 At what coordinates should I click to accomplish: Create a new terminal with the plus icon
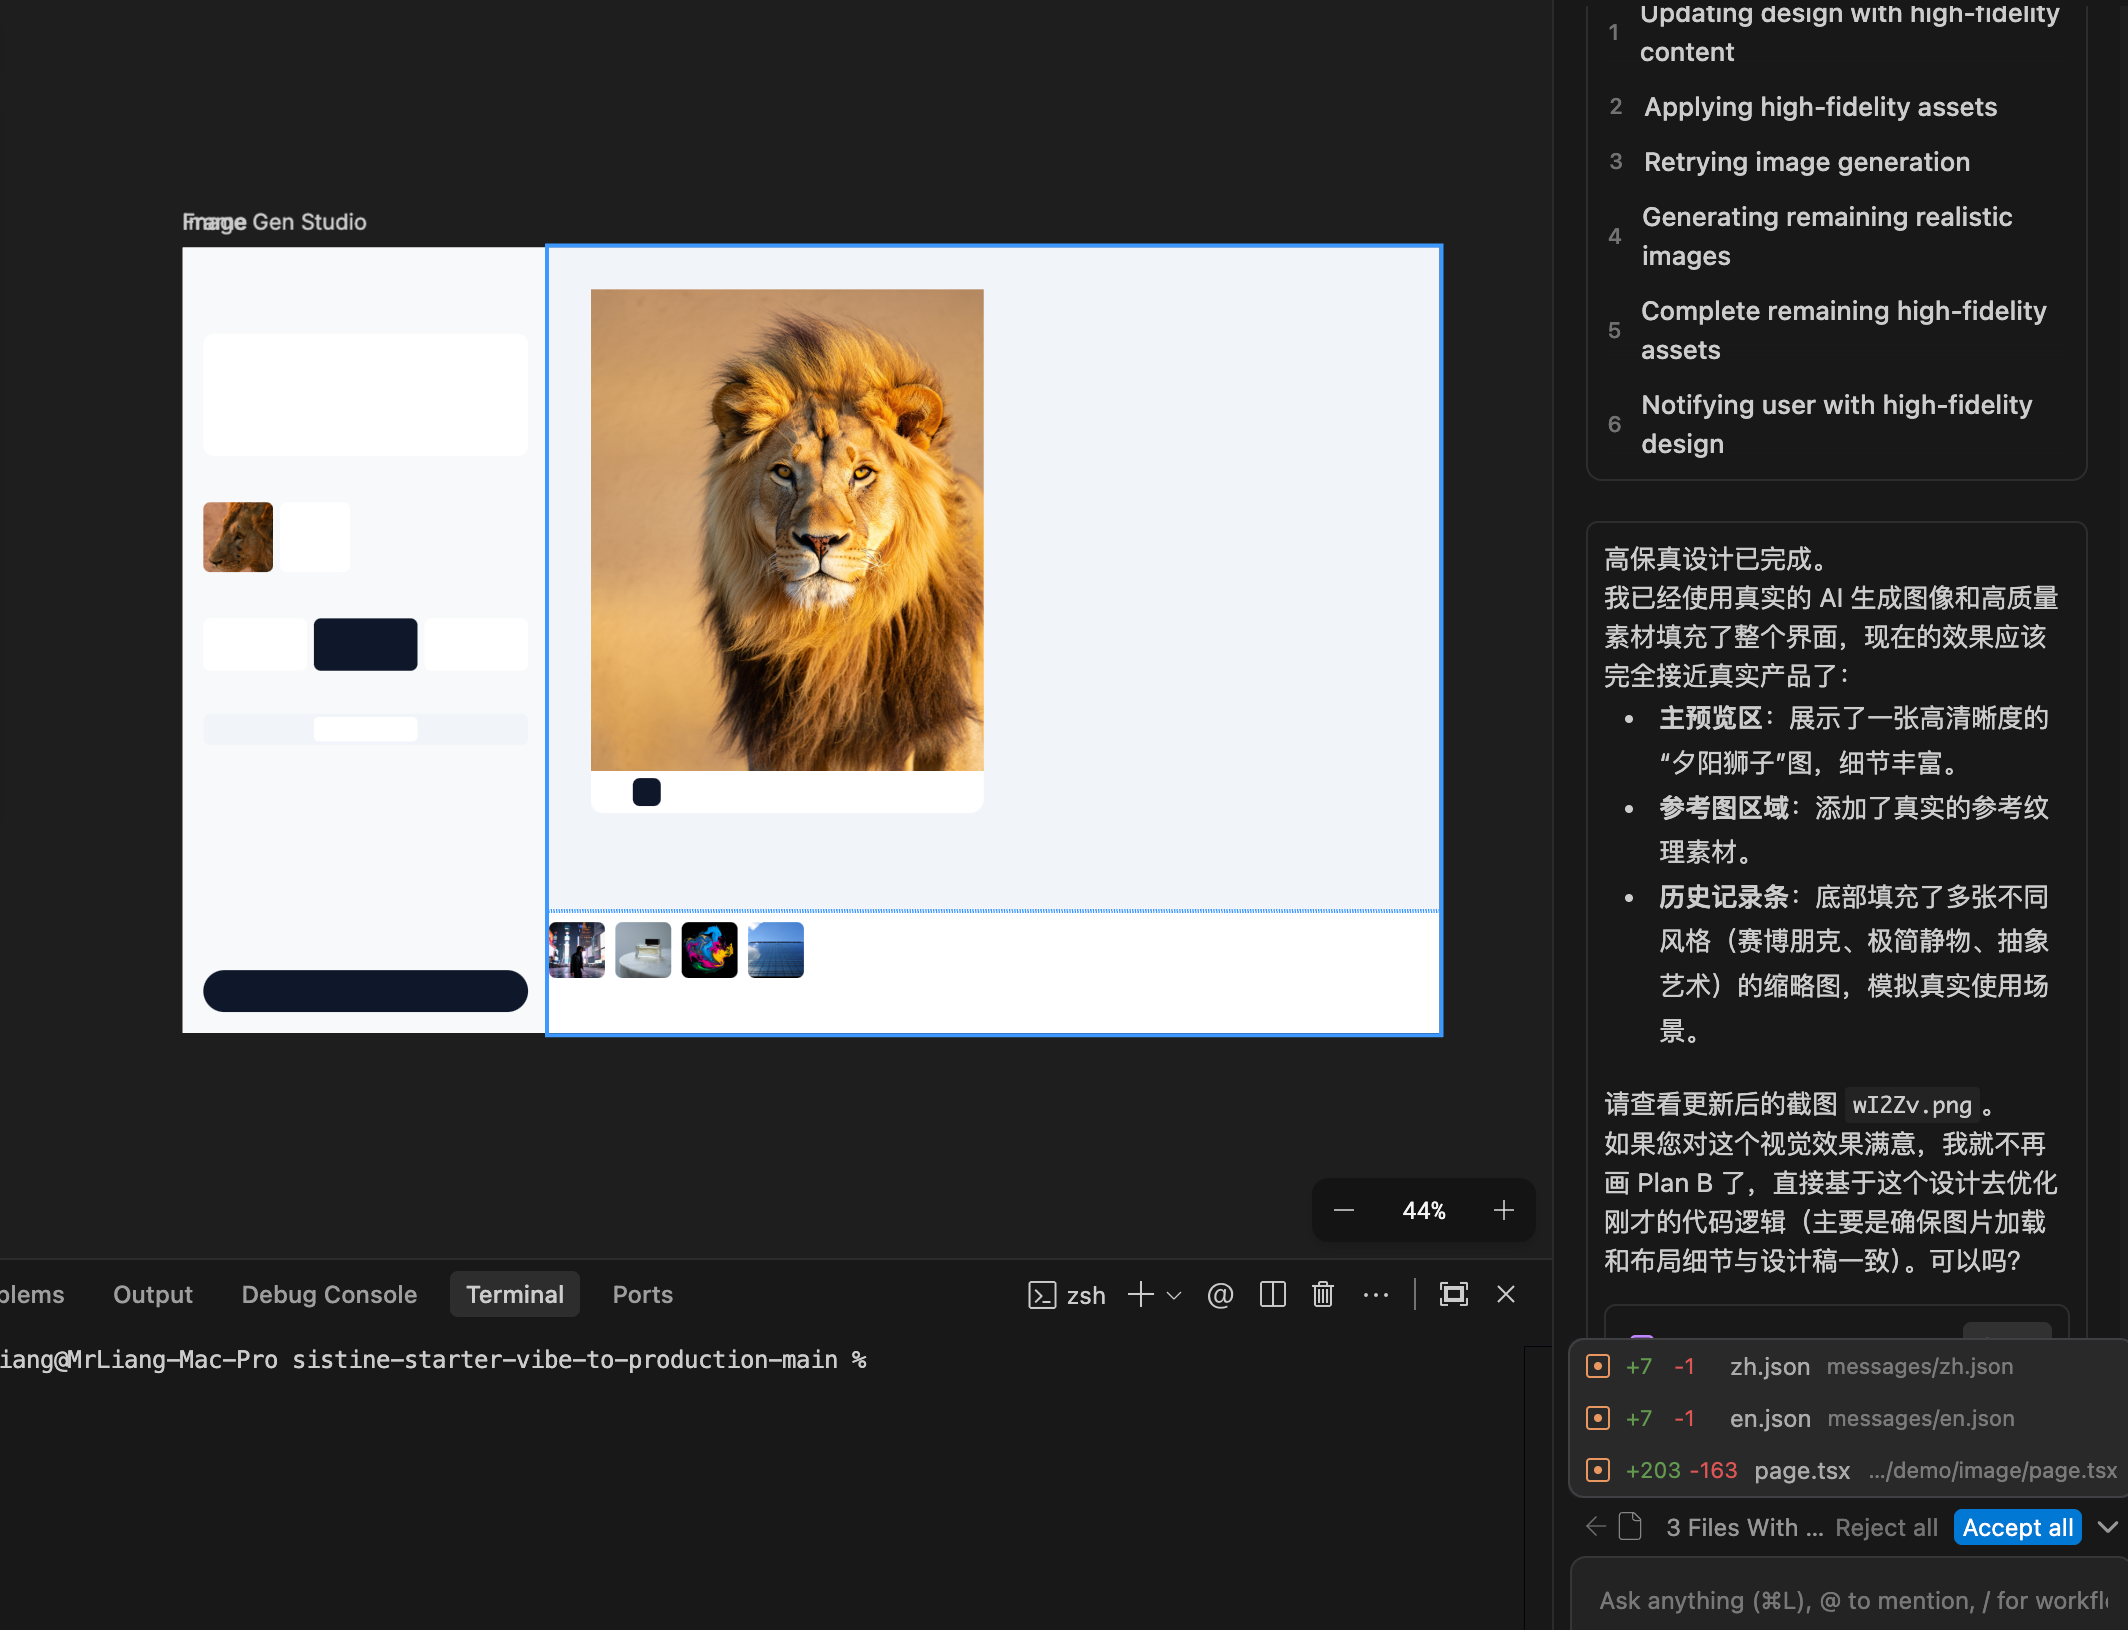[x=1140, y=1294]
